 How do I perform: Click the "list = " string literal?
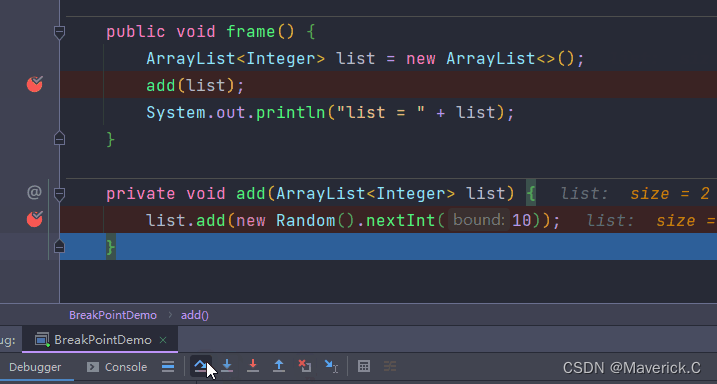381,112
